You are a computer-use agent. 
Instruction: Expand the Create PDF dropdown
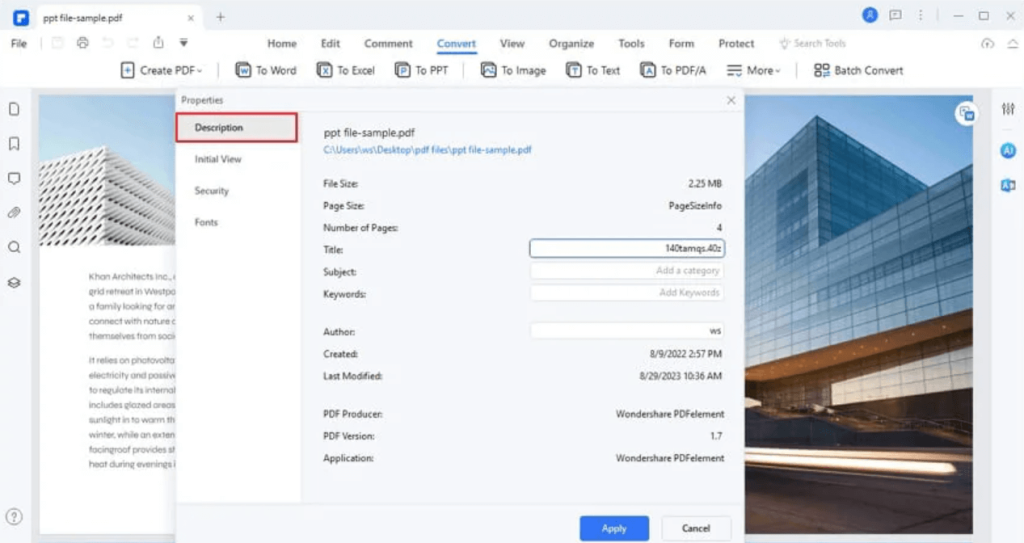(x=161, y=70)
